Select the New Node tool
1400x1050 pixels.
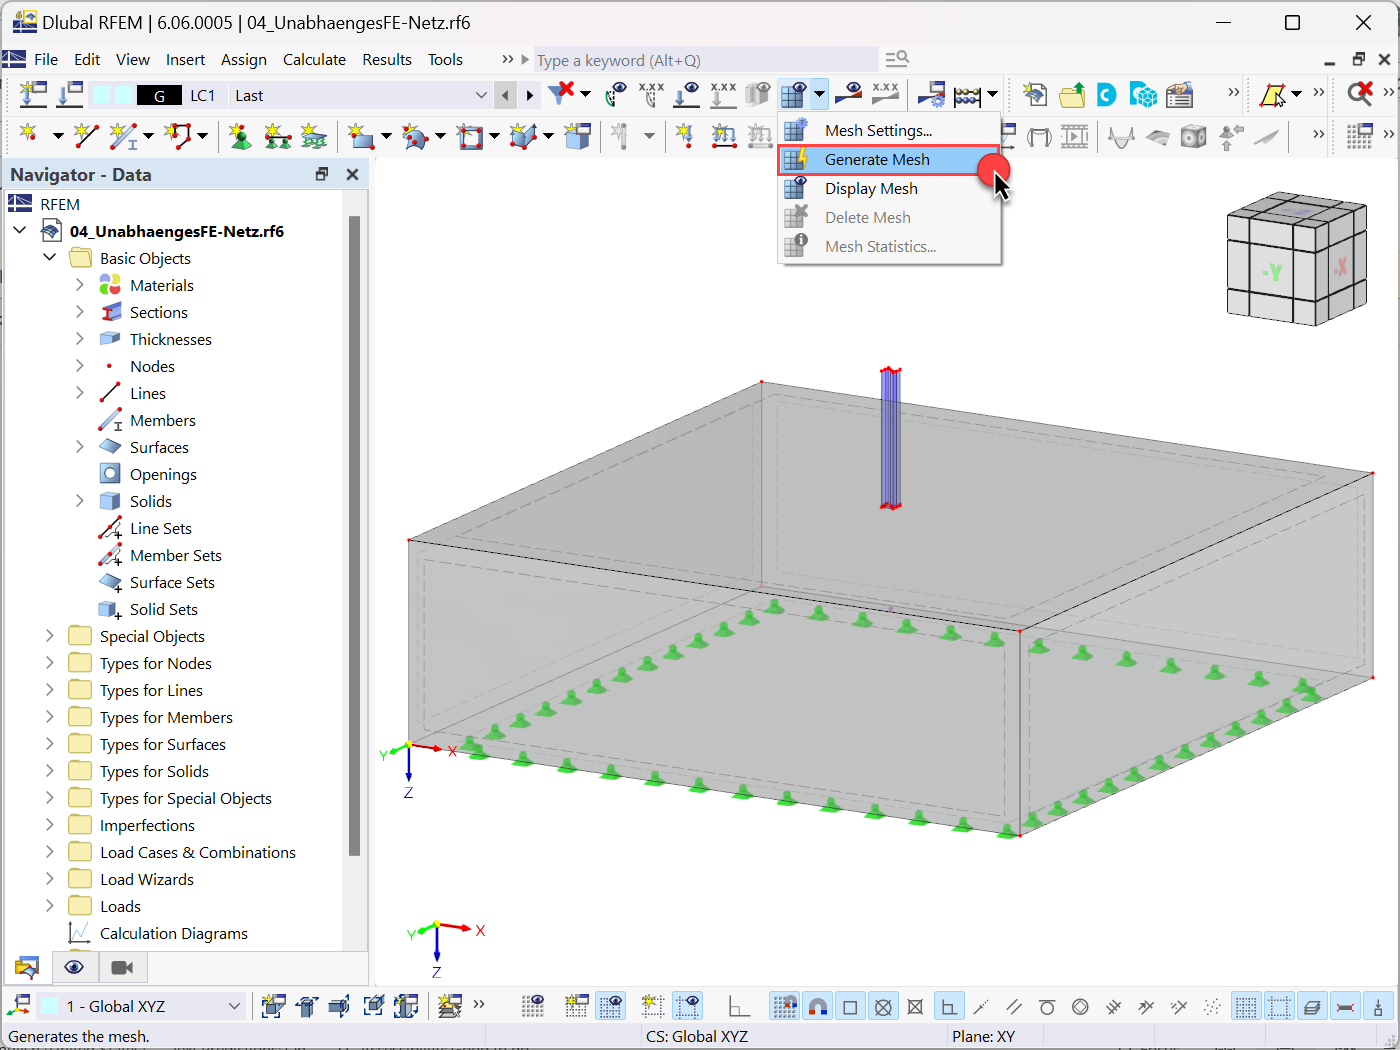tap(28, 136)
